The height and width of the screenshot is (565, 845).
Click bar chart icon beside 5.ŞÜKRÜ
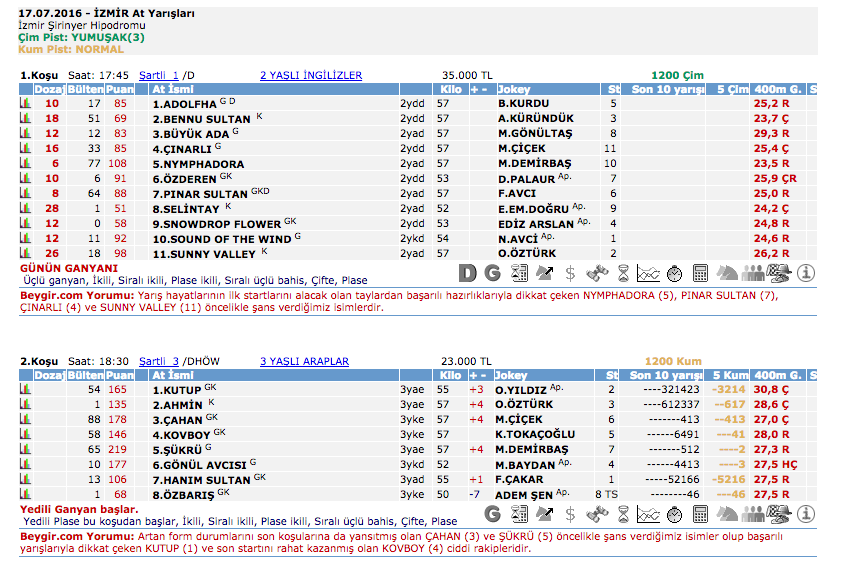point(26,449)
